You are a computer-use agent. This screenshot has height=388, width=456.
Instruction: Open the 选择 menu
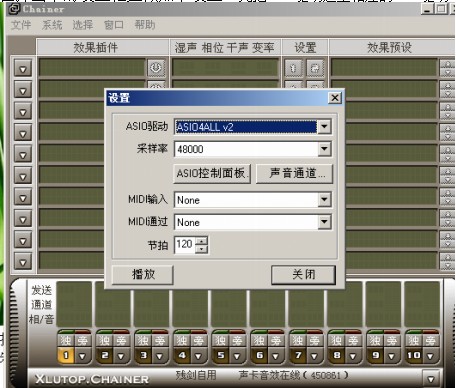pyautogui.click(x=83, y=25)
